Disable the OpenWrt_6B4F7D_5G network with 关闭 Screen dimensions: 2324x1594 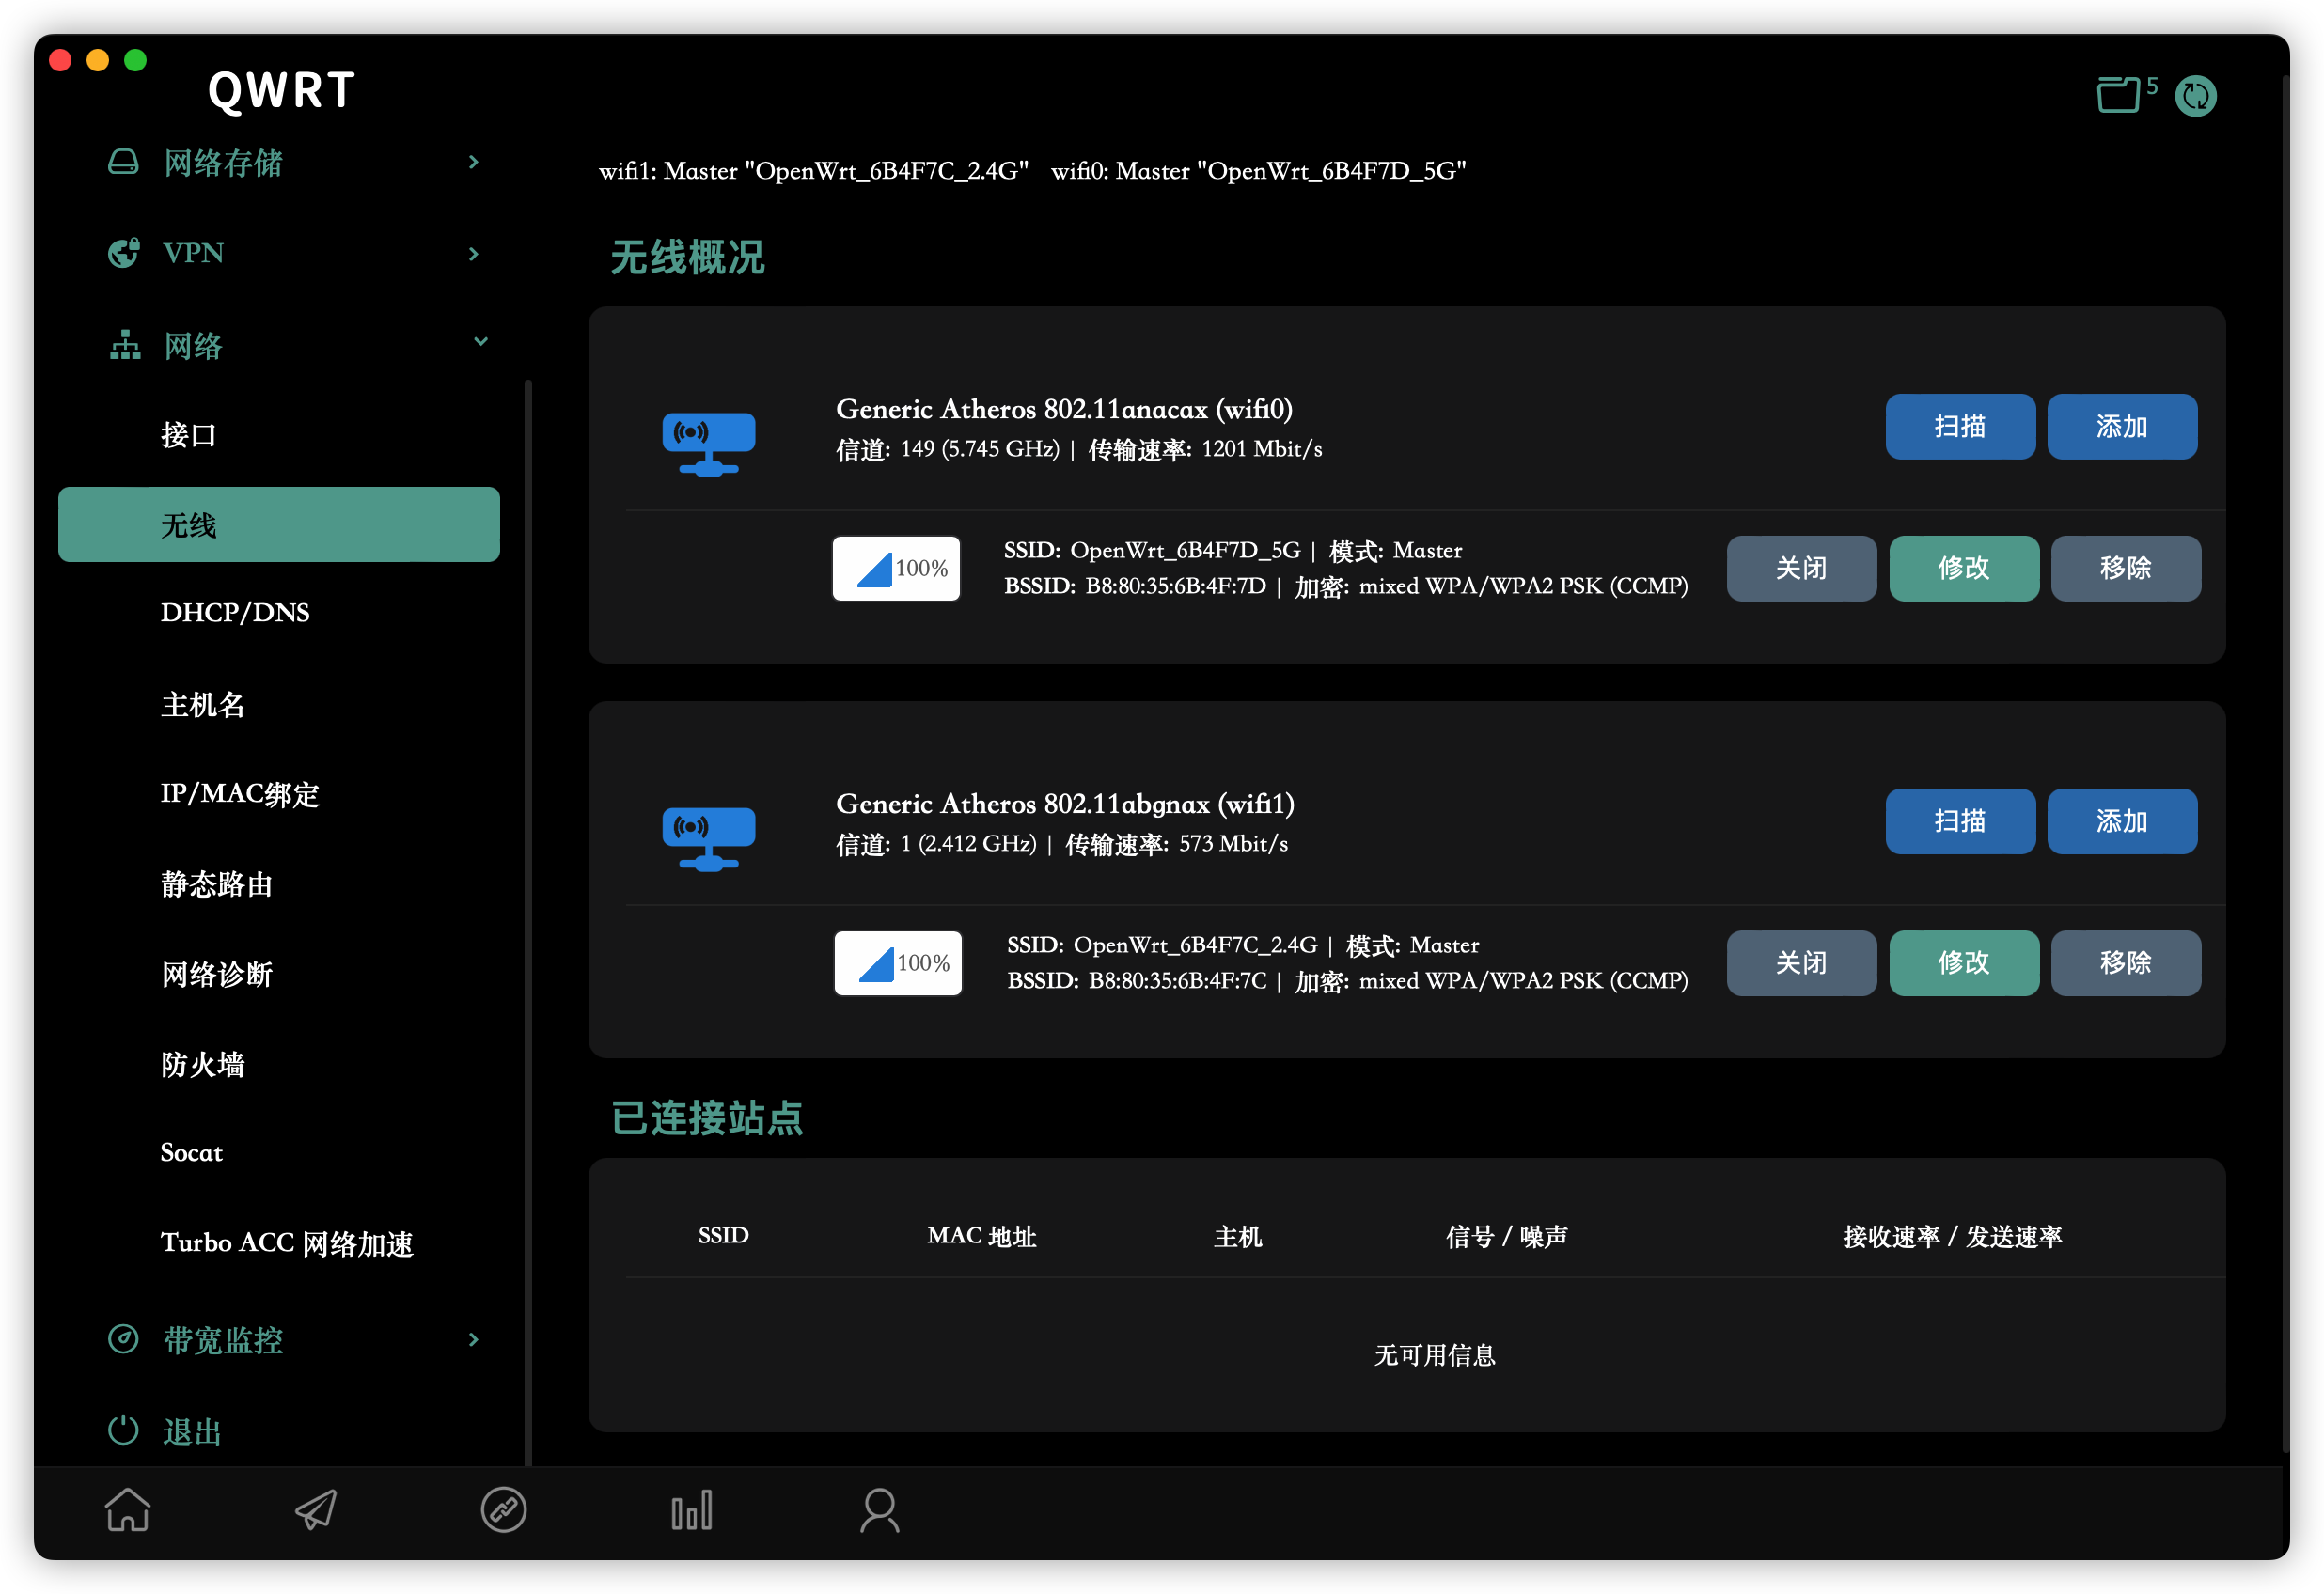click(1800, 568)
